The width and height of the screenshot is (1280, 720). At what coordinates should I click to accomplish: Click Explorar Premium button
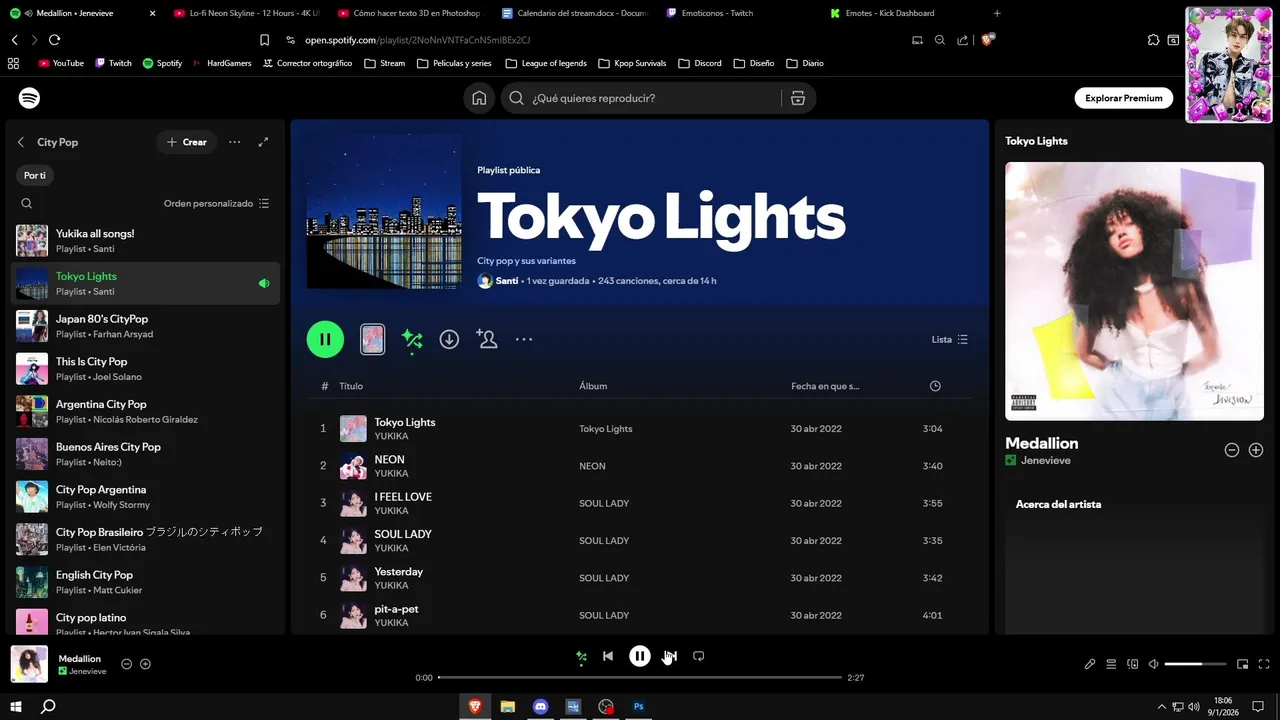click(1124, 98)
